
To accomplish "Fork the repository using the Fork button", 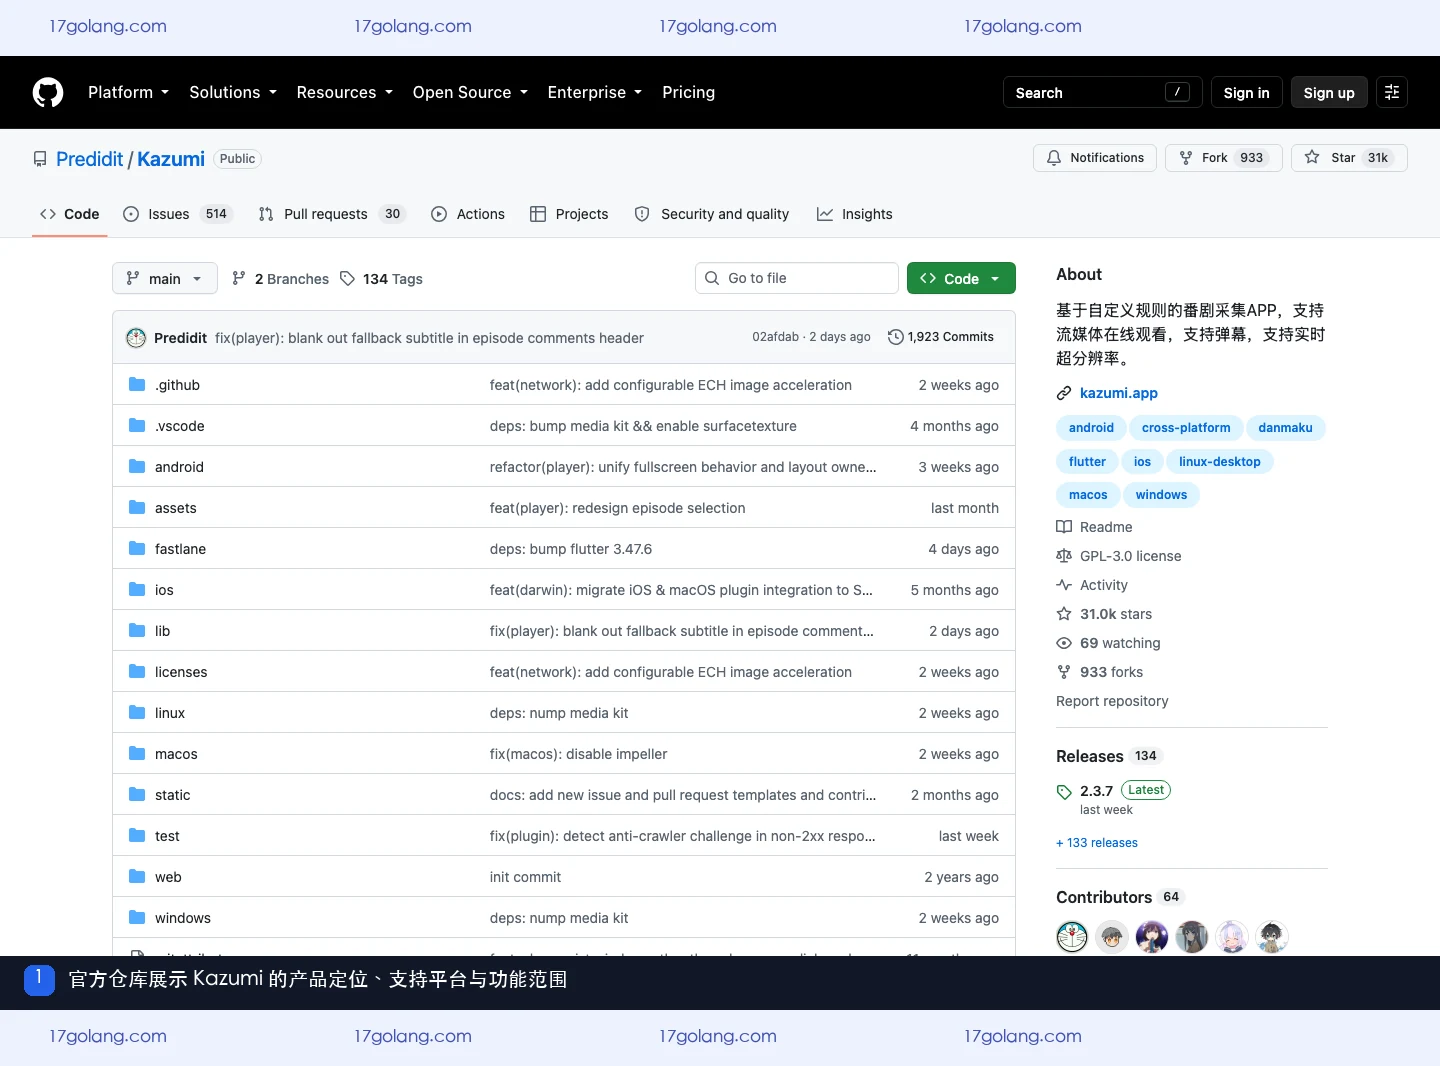I will pyautogui.click(x=1224, y=158).
